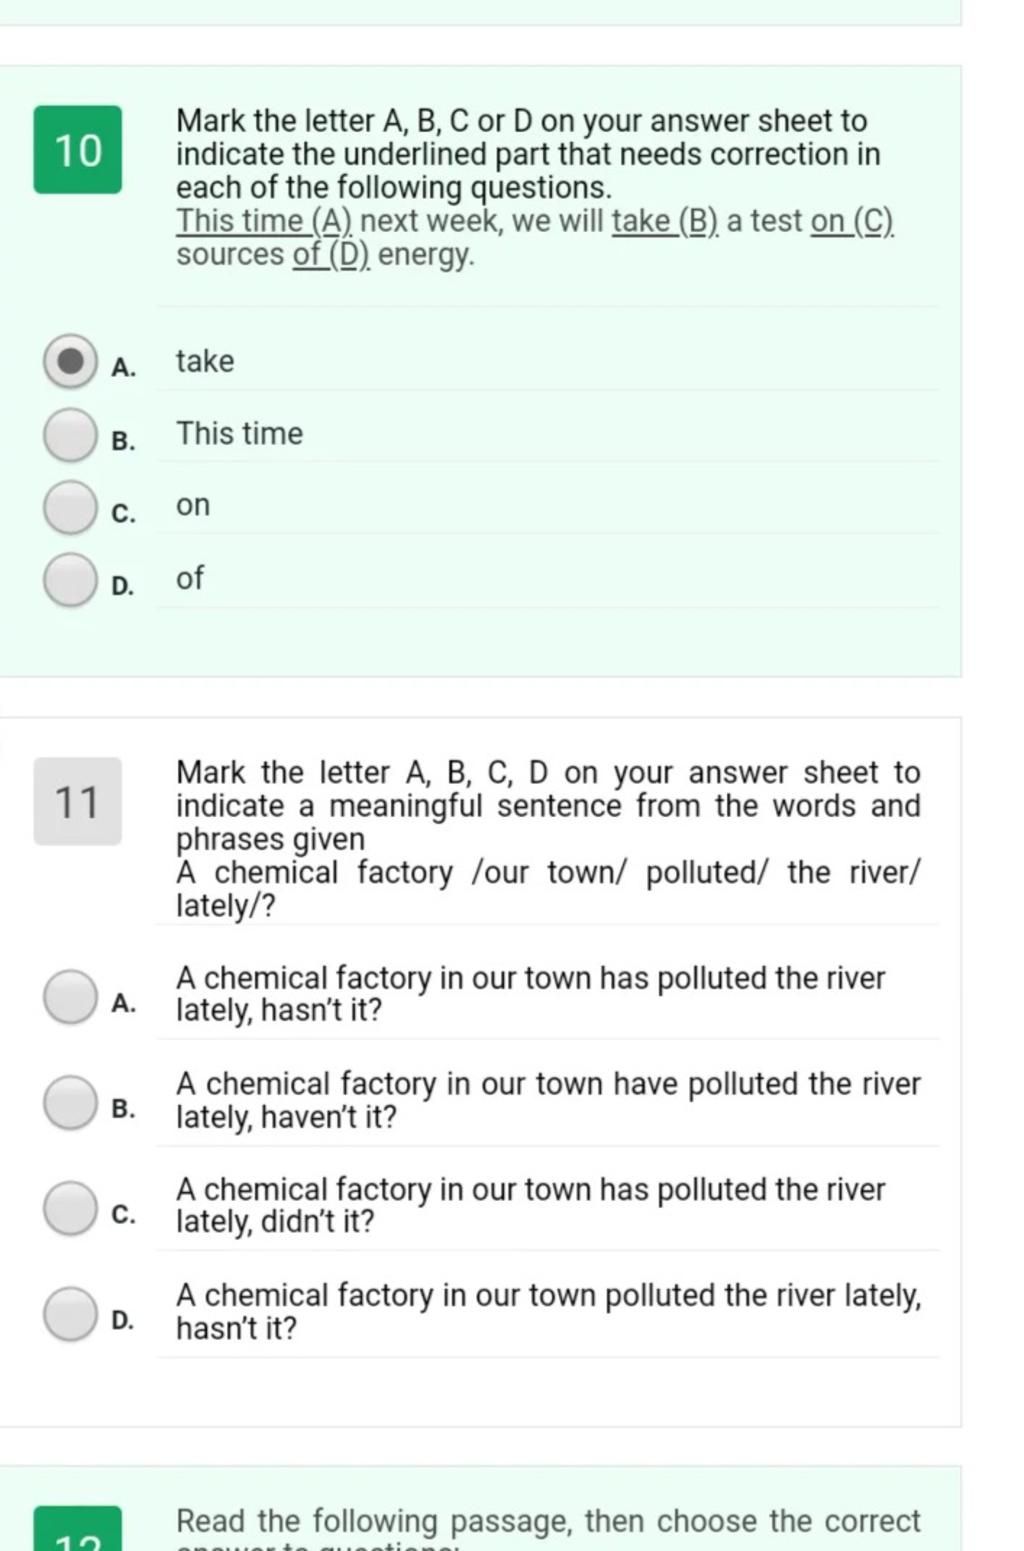The image size is (1024, 1551).
Task: Click the answer text 'of'
Action: point(190,578)
